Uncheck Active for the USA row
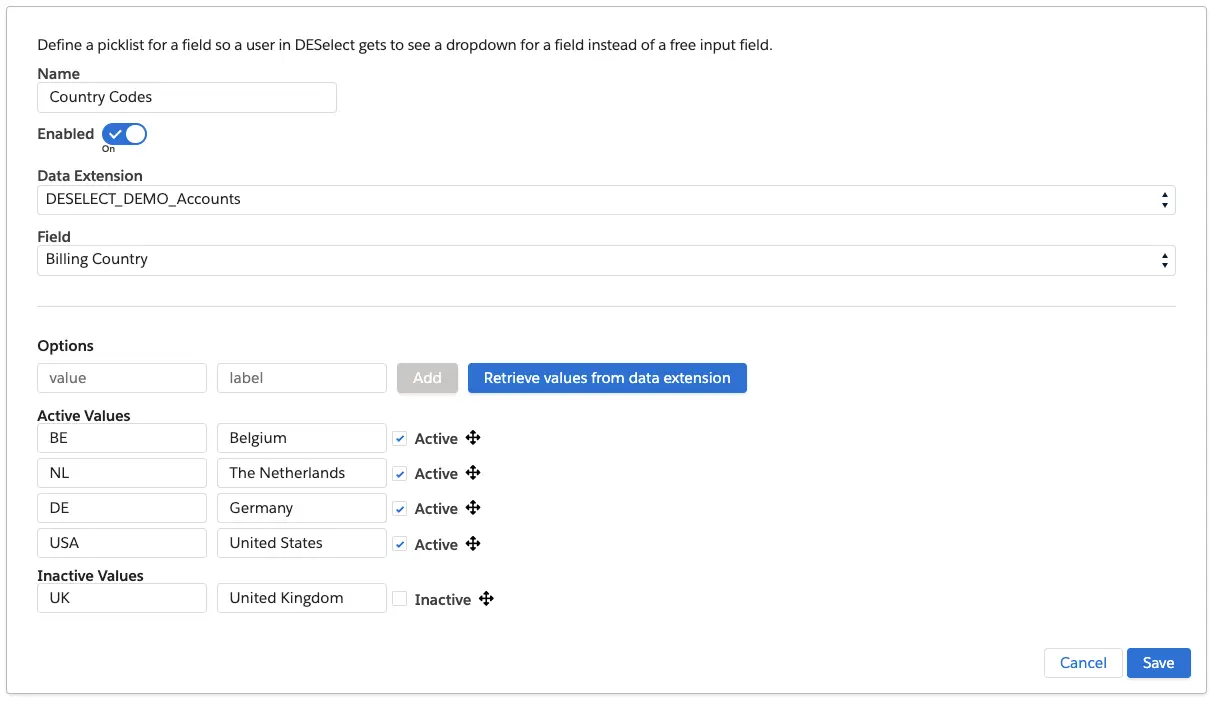The width and height of the screenshot is (1216, 702). click(x=400, y=545)
